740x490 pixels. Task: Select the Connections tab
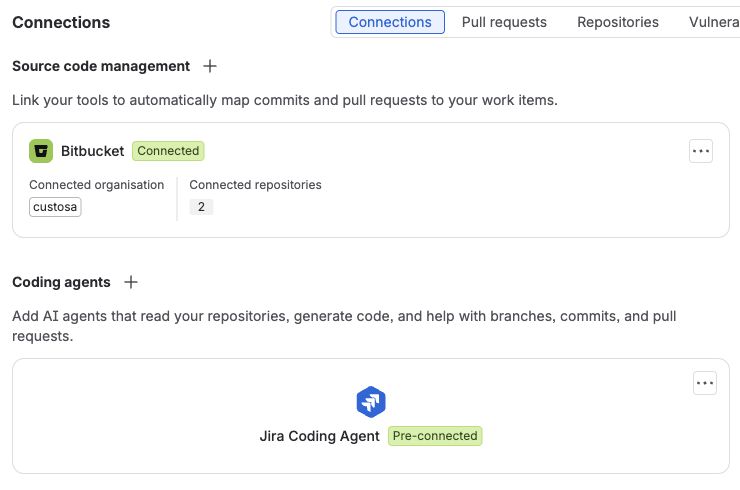(390, 22)
